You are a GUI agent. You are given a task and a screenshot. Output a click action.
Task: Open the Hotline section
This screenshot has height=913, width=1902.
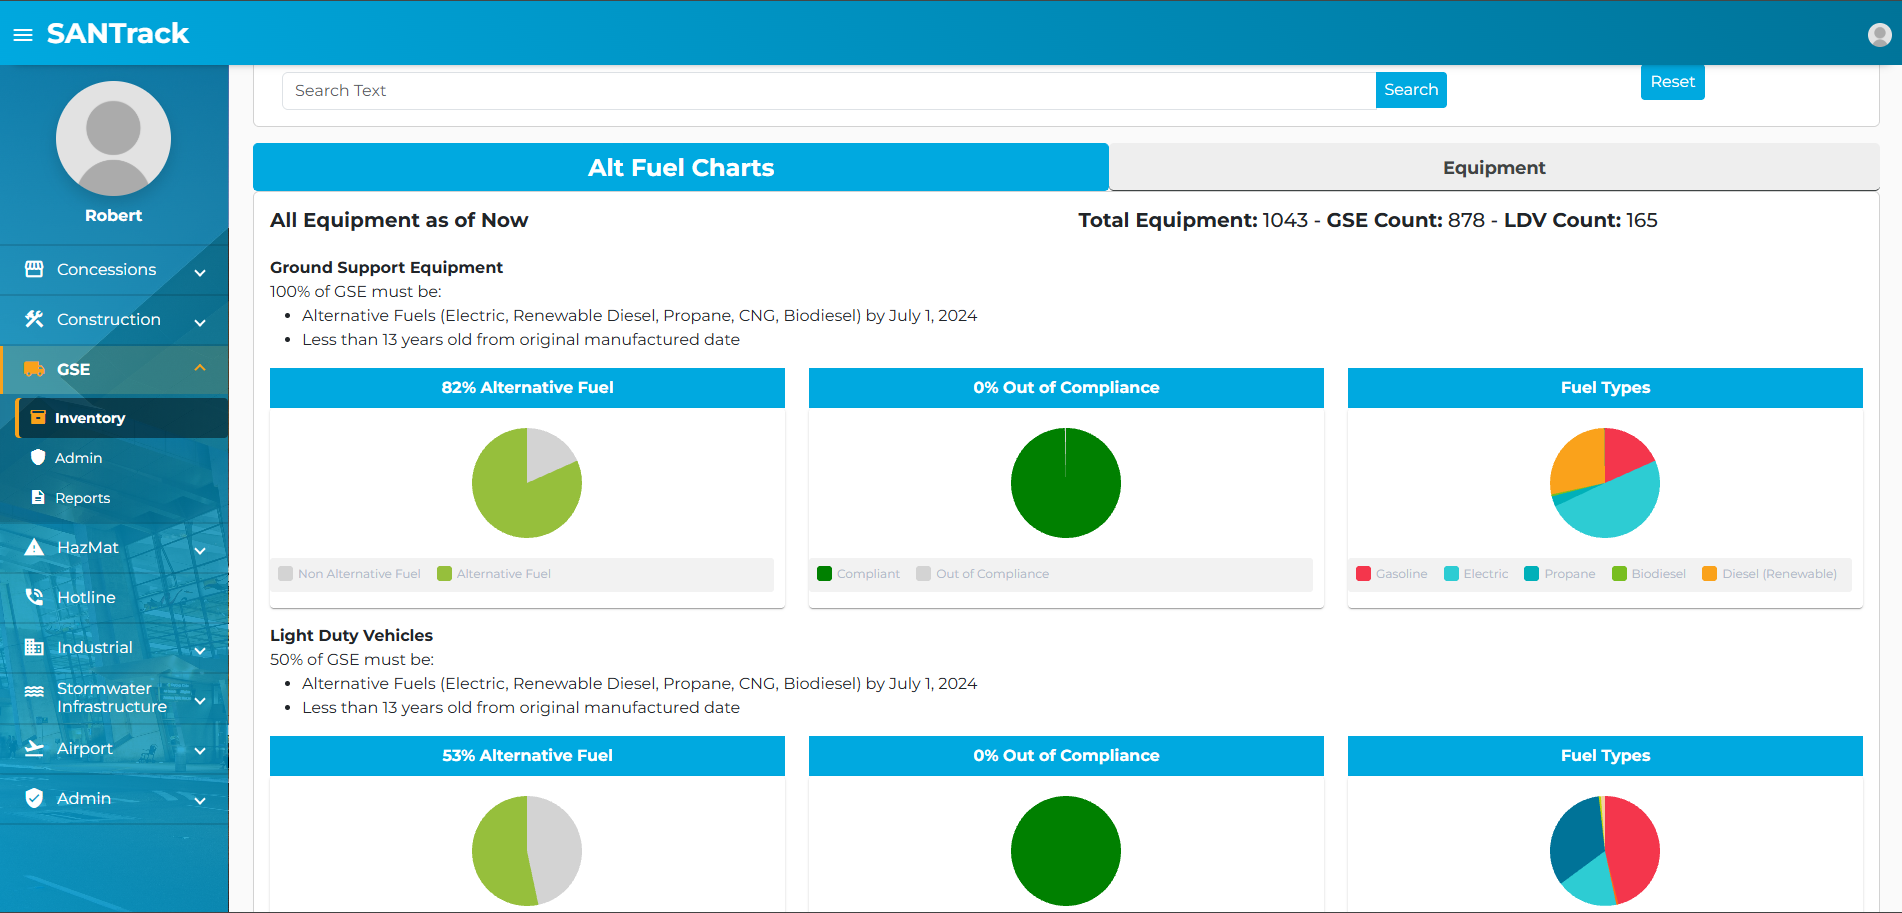click(114, 597)
